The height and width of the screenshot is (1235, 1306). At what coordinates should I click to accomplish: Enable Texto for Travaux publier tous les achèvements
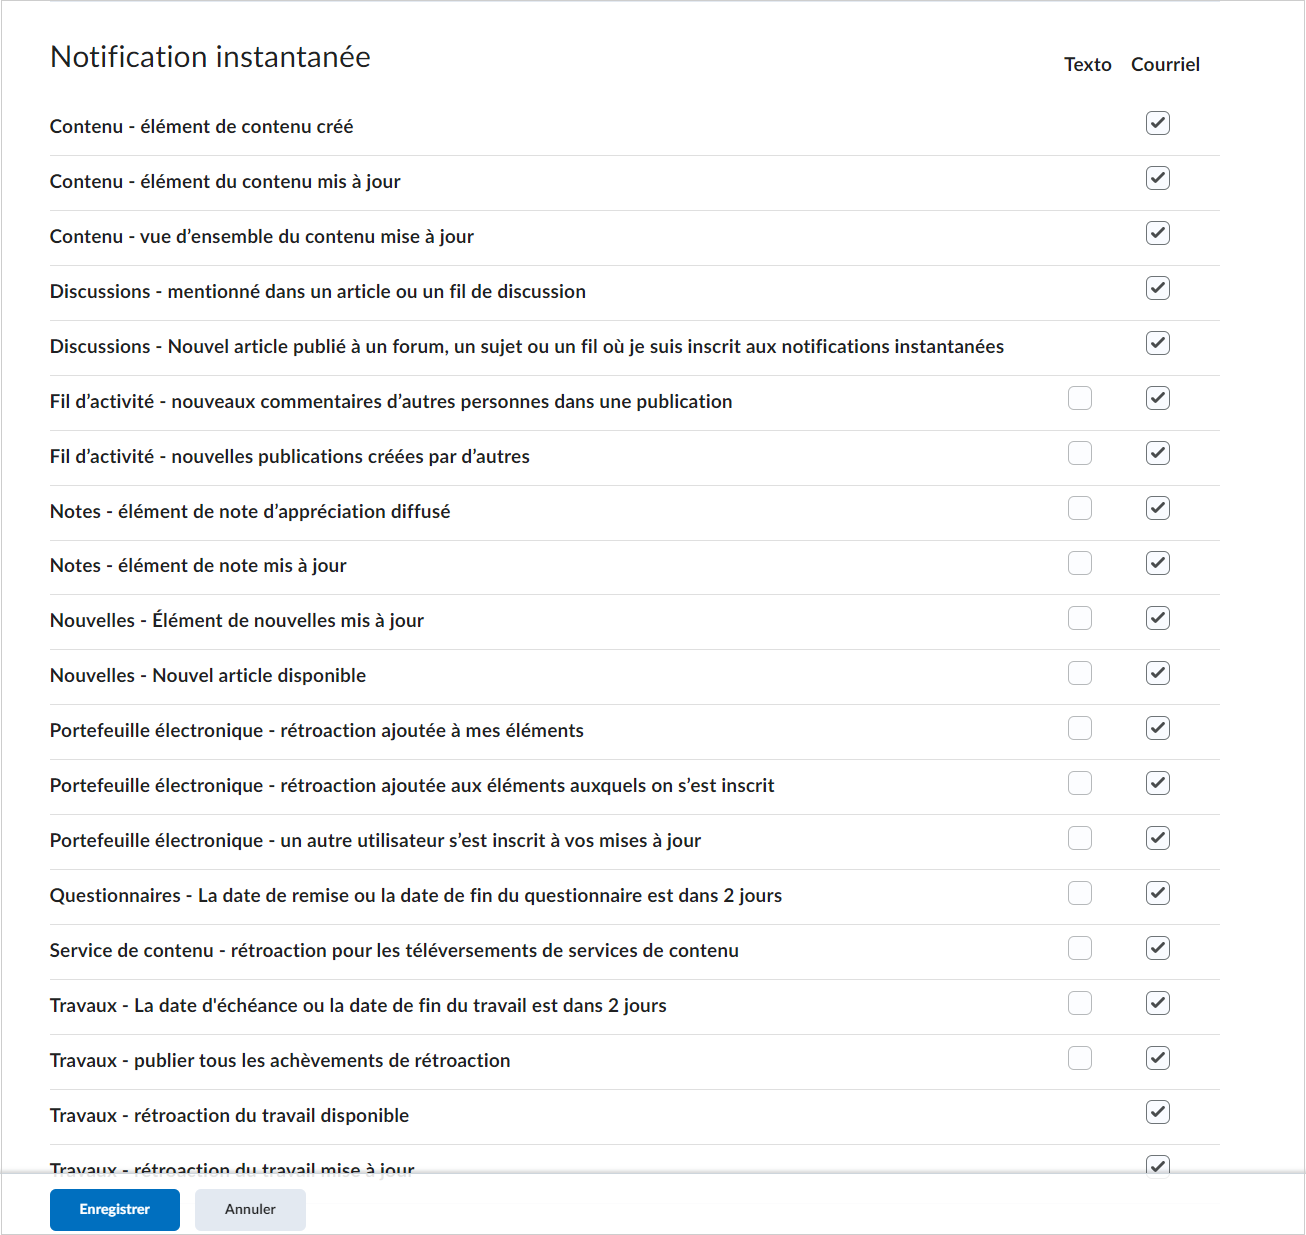click(x=1079, y=1058)
